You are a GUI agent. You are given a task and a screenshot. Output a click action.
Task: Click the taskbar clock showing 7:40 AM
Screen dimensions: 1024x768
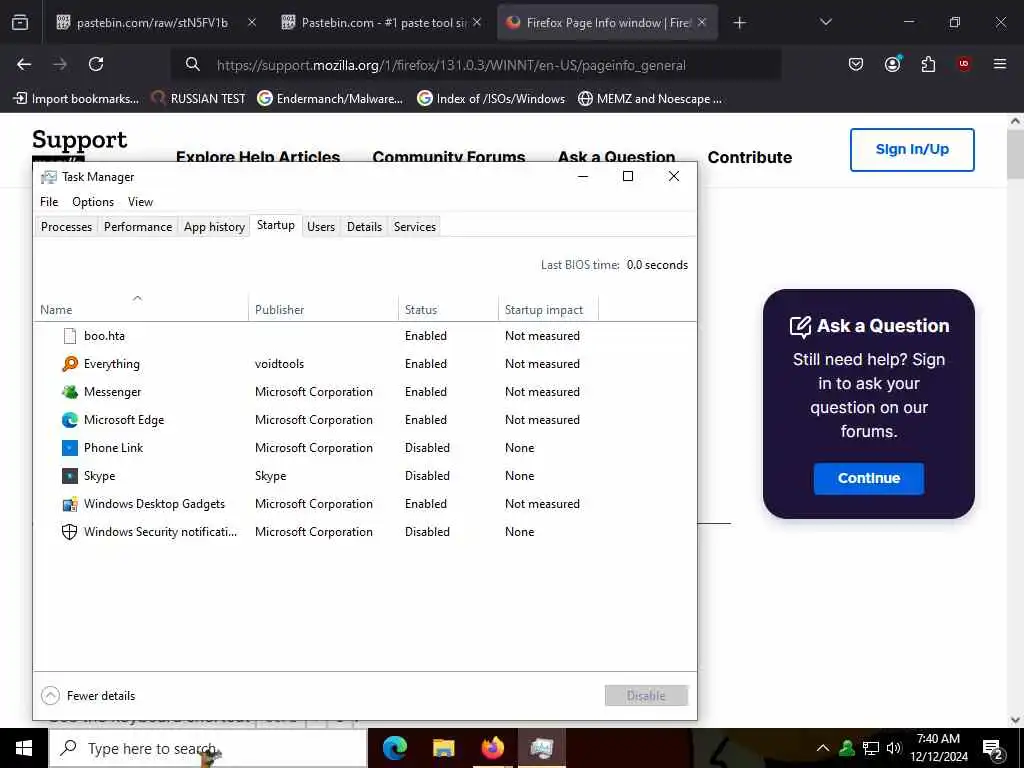pyautogui.click(x=938, y=748)
